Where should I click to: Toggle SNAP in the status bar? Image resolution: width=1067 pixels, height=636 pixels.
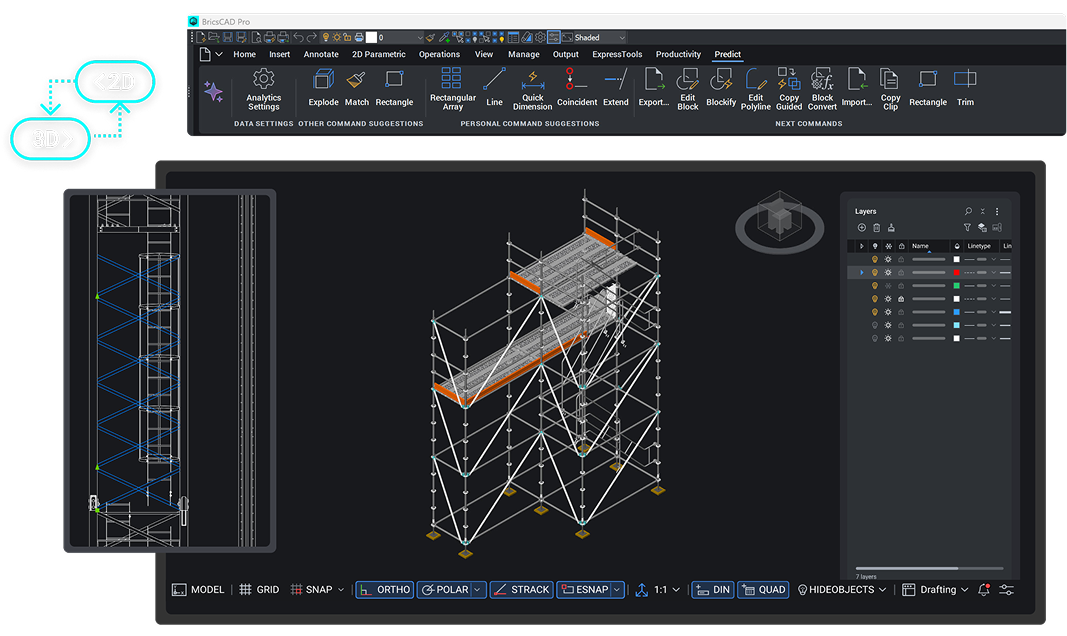[x=312, y=590]
